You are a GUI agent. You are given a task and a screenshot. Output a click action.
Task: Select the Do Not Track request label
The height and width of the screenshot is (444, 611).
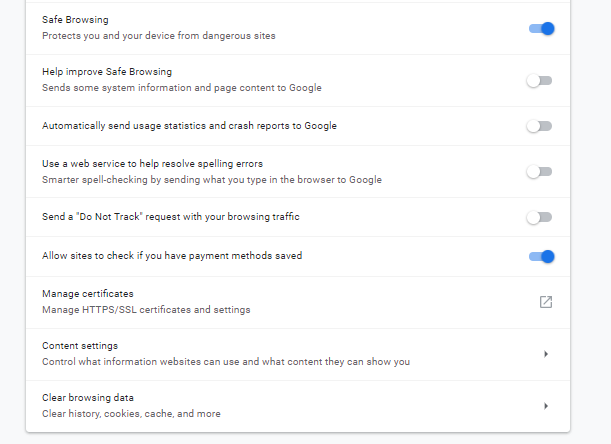pyautogui.click(x=171, y=217)
